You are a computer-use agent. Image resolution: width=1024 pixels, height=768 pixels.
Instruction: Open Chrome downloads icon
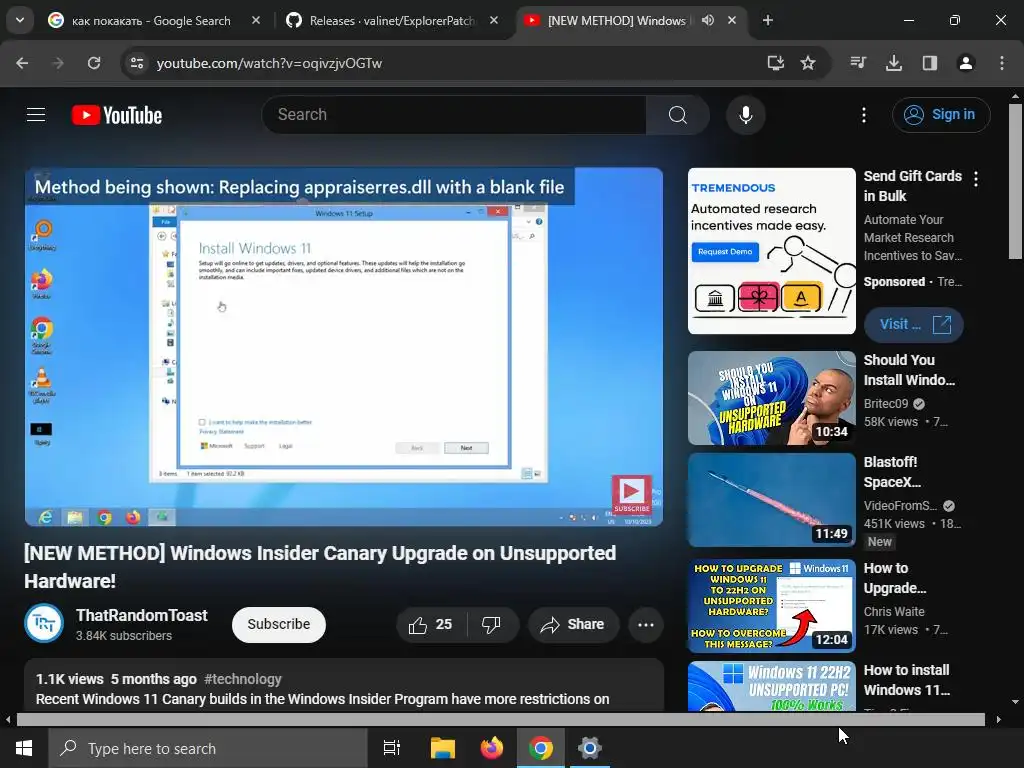(x=893, y=63)
